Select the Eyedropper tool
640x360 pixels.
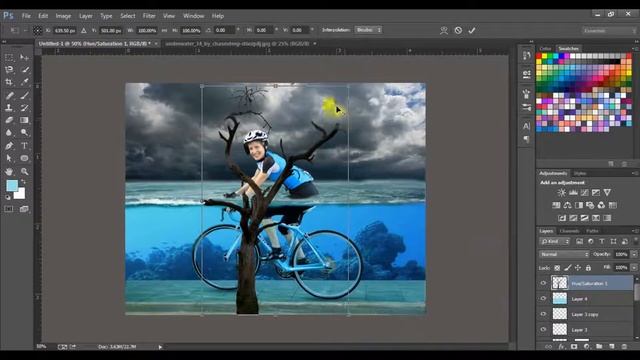coord(24,82)
